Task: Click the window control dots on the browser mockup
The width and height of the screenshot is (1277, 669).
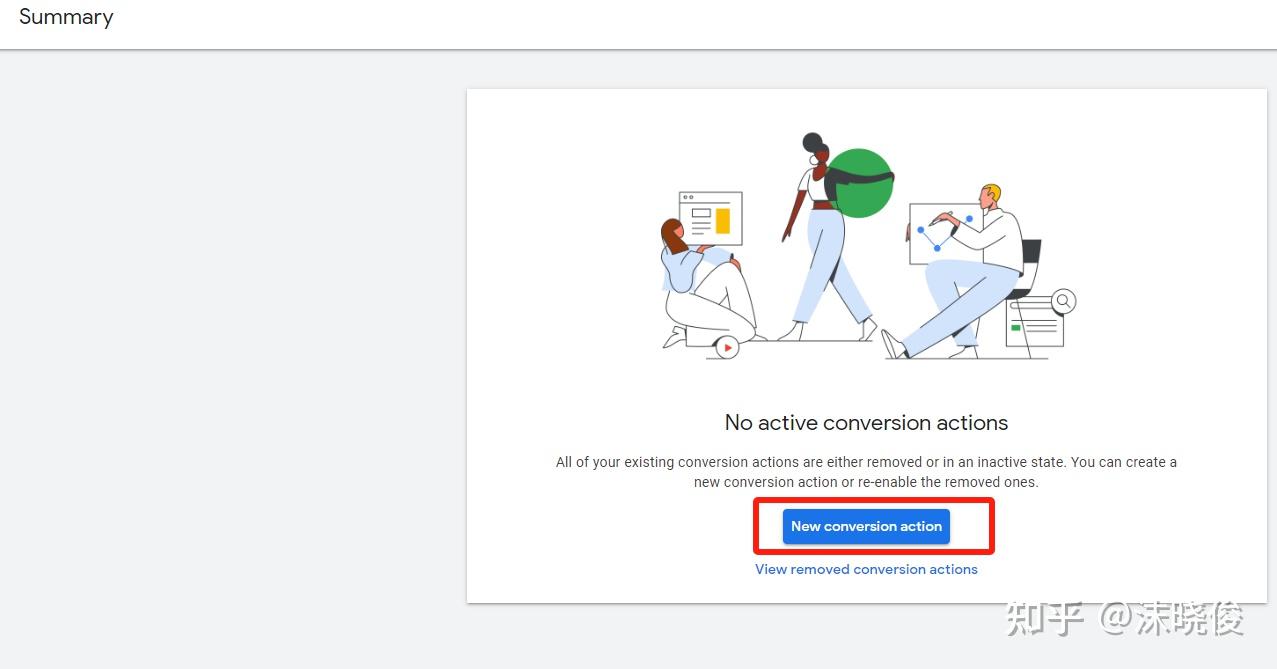Action: point(688,196)
